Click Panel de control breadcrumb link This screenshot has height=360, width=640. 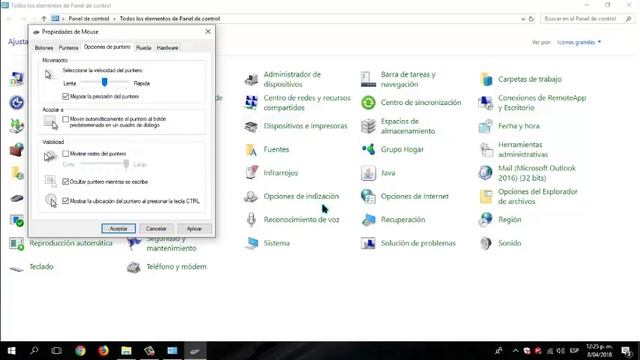pyautogui.click(x=89, y=19)
